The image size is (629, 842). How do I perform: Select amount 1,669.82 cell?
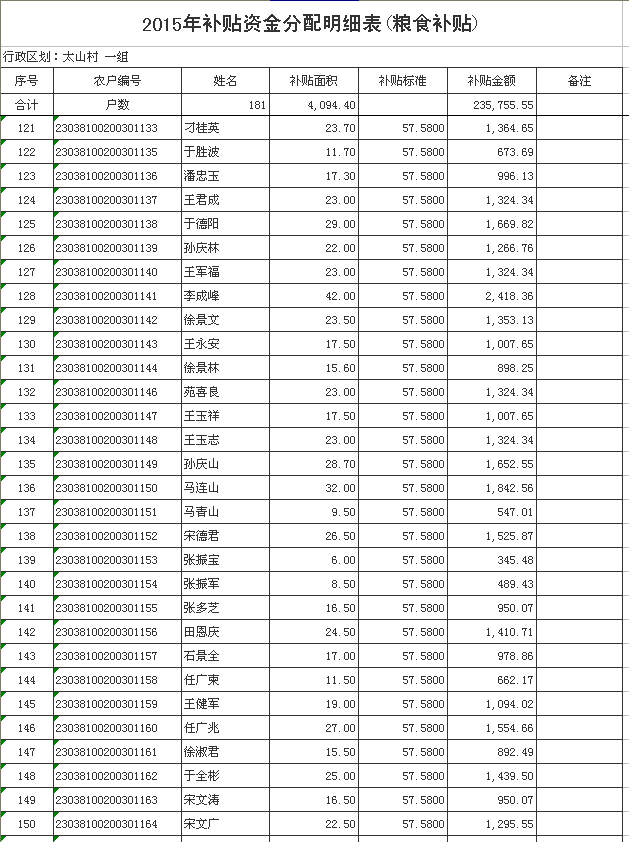(x=492, y=224)
